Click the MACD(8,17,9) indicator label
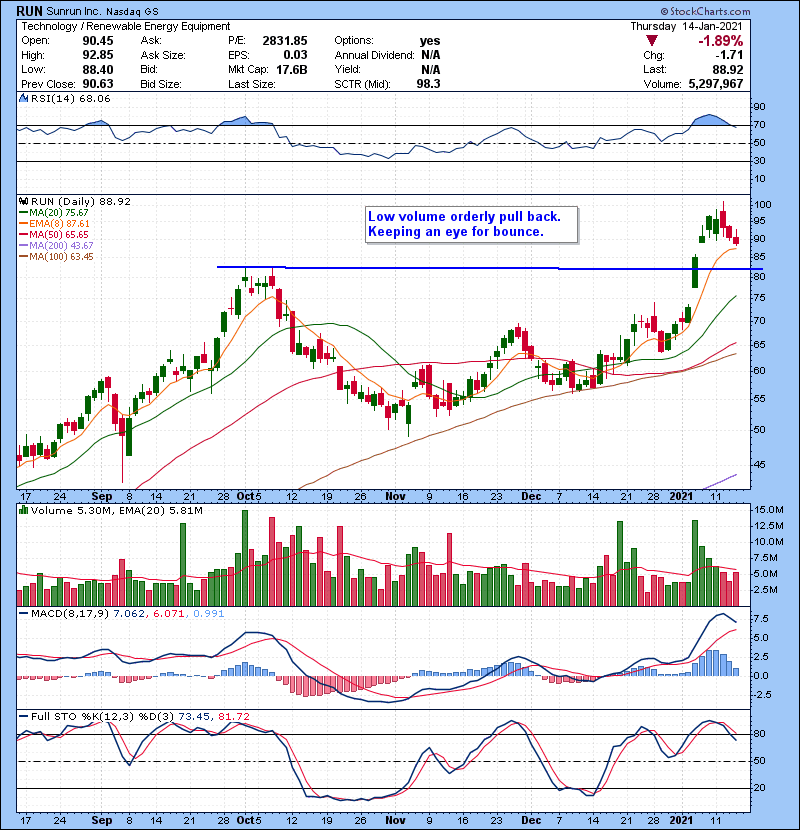 pos(70,614)
